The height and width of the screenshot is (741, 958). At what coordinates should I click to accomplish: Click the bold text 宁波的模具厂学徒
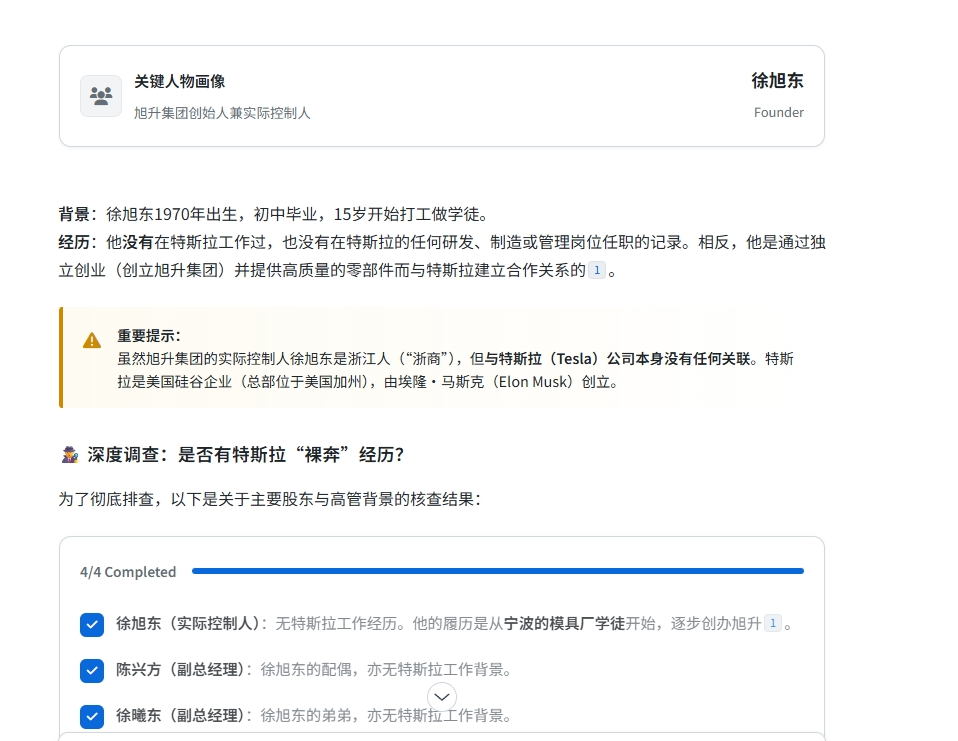click(x=564, y=624)
